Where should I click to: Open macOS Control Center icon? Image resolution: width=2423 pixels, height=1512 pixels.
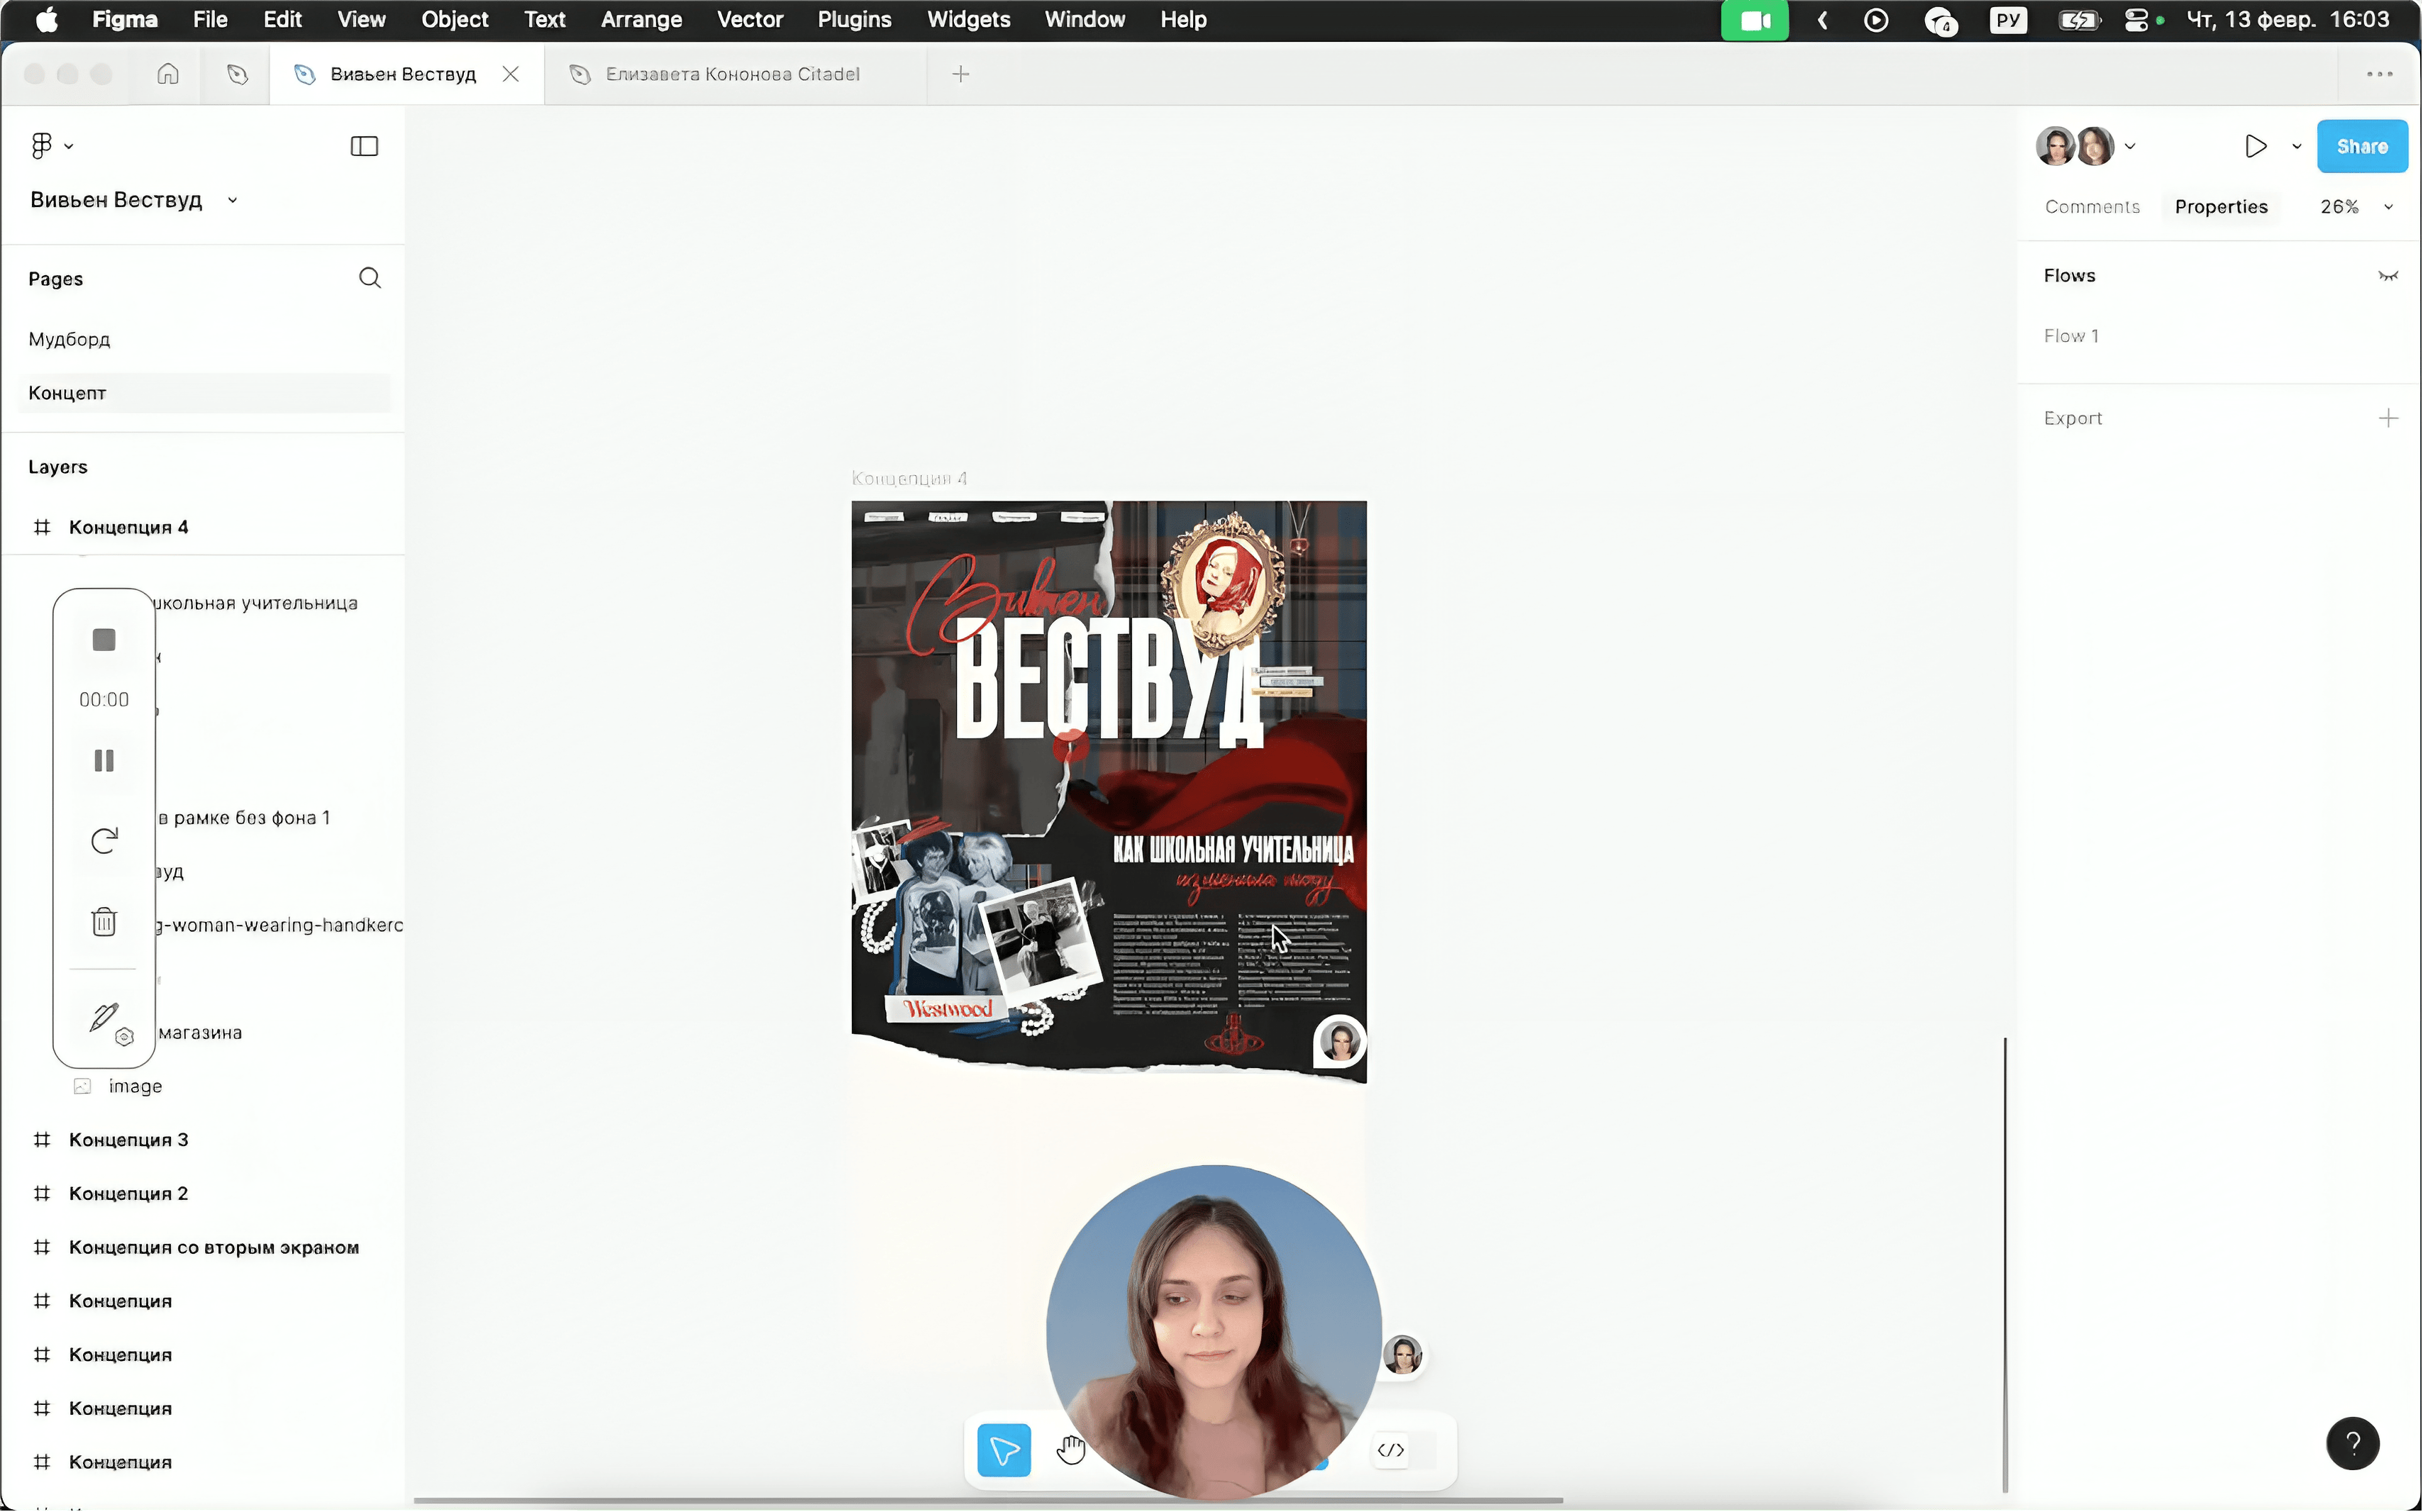(2137, 20)
